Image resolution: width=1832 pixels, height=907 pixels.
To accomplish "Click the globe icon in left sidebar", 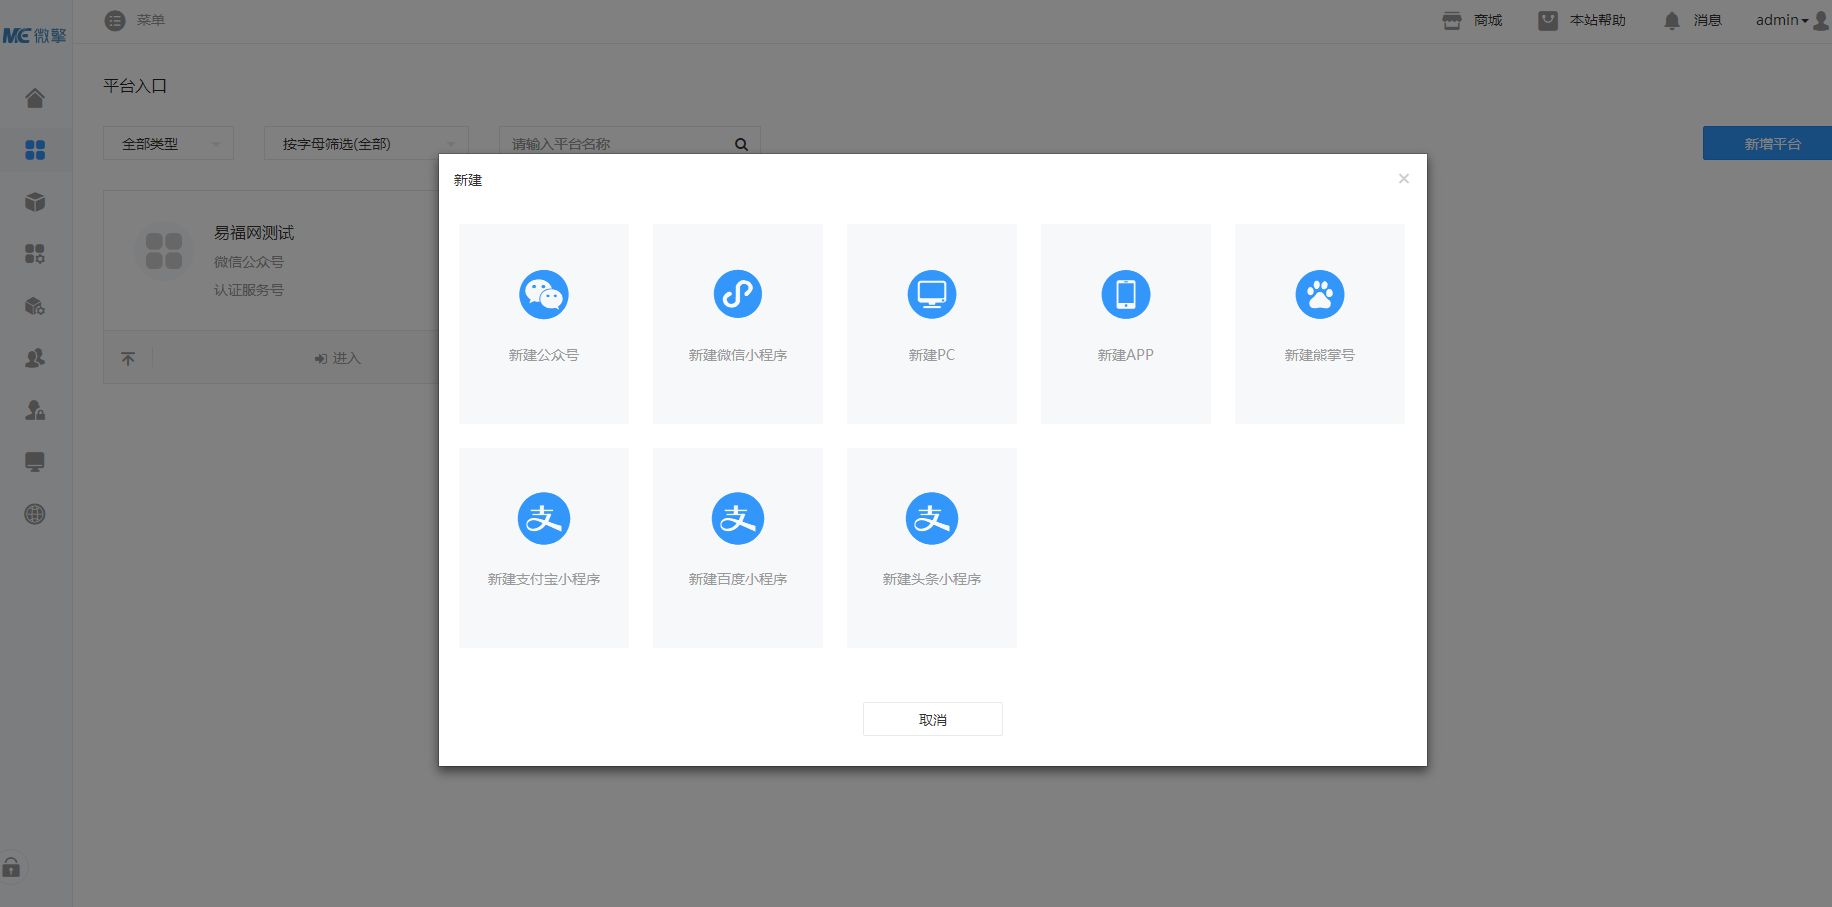I will coord(35,514).
